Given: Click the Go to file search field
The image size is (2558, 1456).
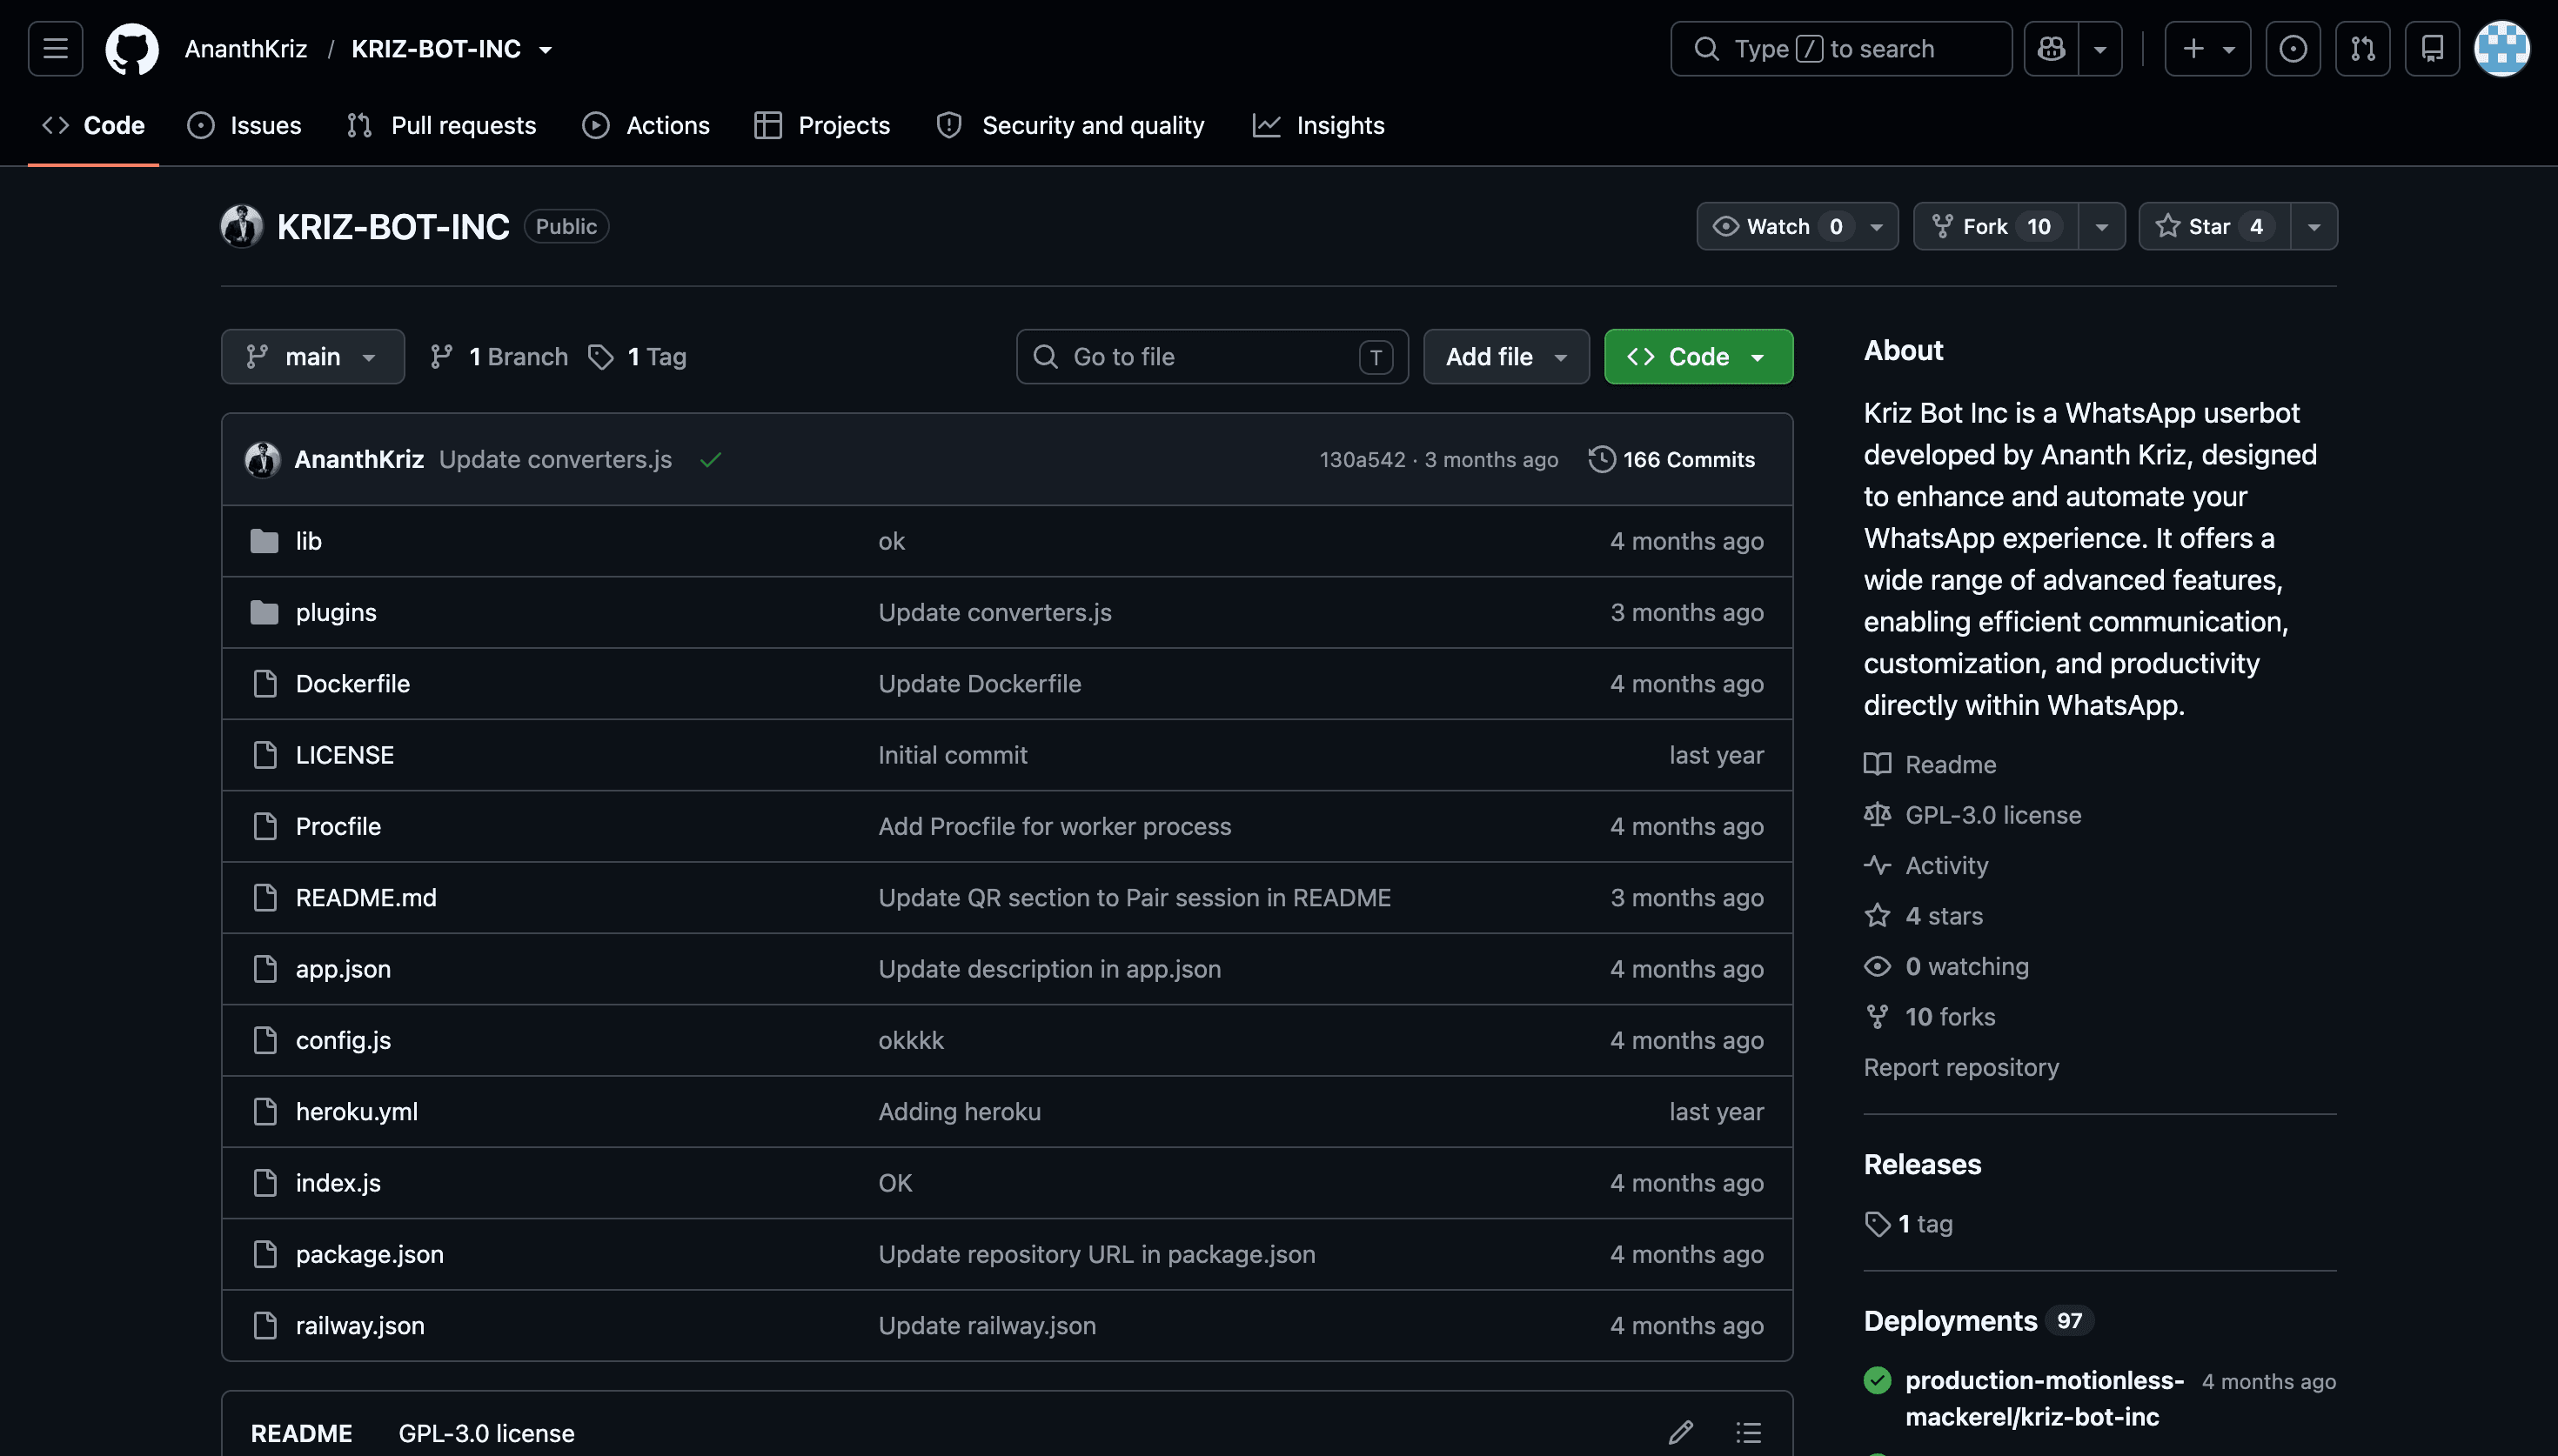Looking at the screenshot, I should (1211, 356).
